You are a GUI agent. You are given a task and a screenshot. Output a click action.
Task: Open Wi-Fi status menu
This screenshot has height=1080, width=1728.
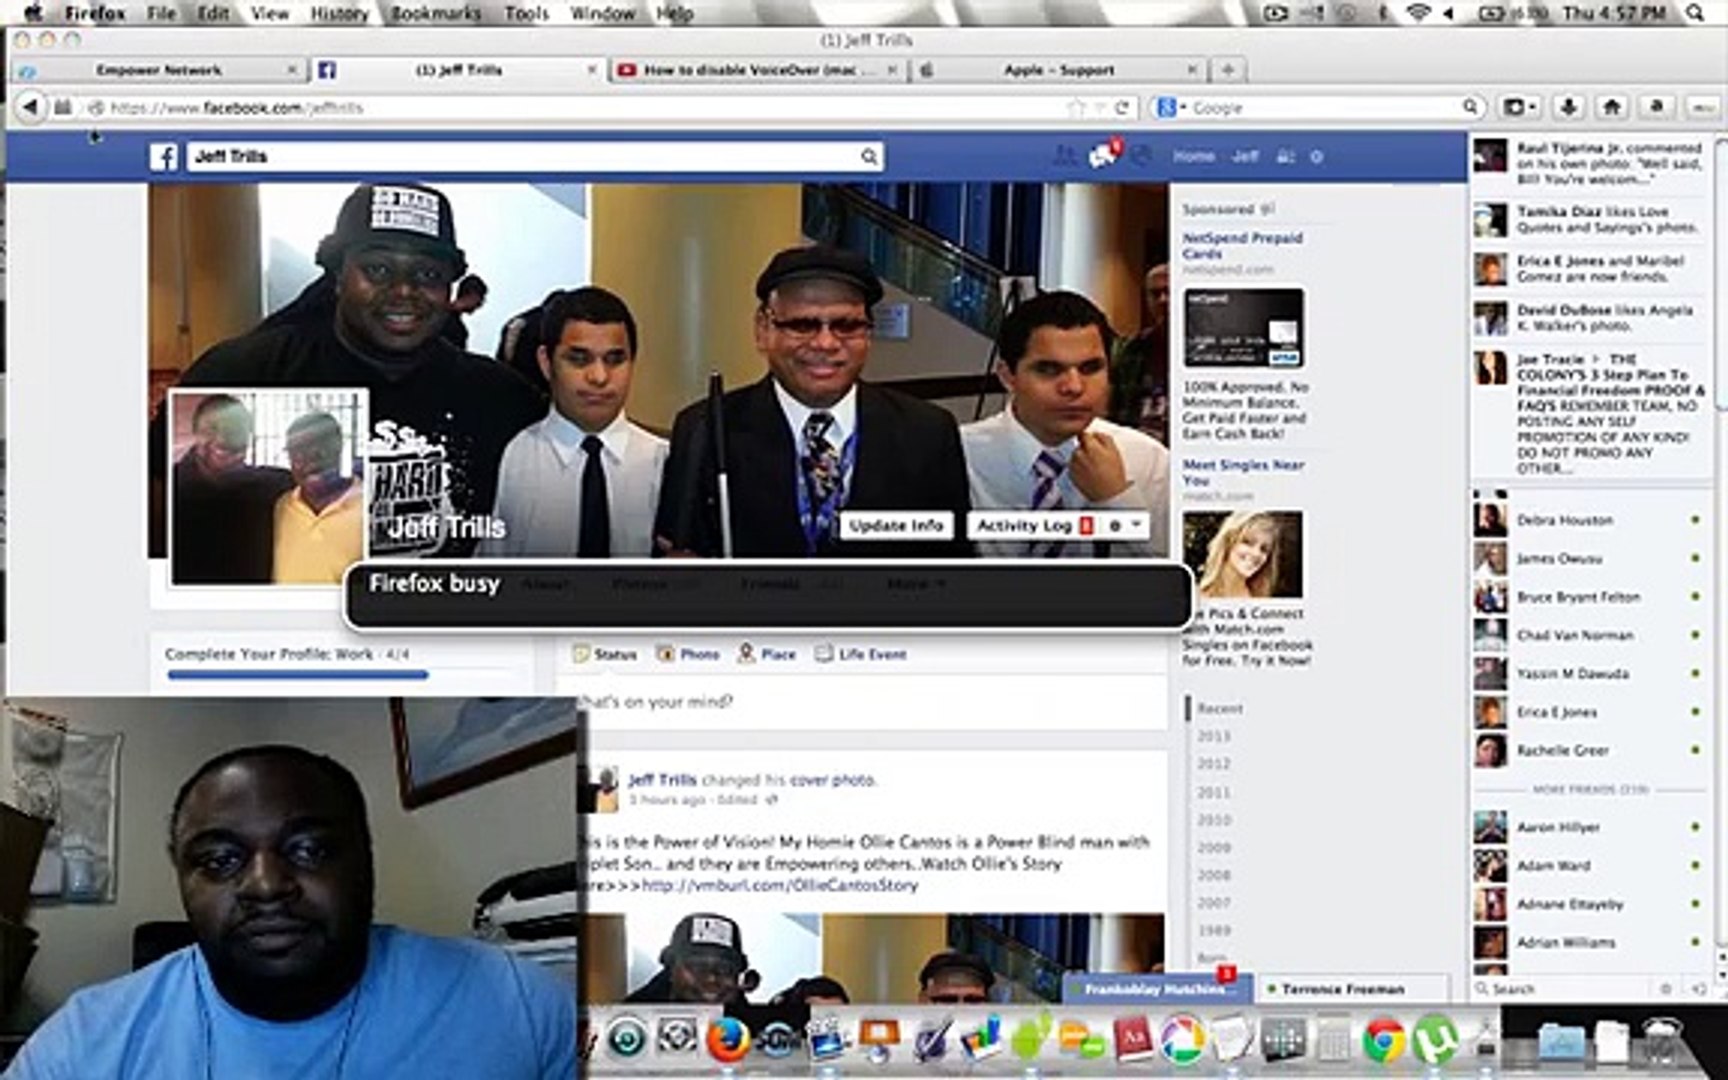(1418, 13)
